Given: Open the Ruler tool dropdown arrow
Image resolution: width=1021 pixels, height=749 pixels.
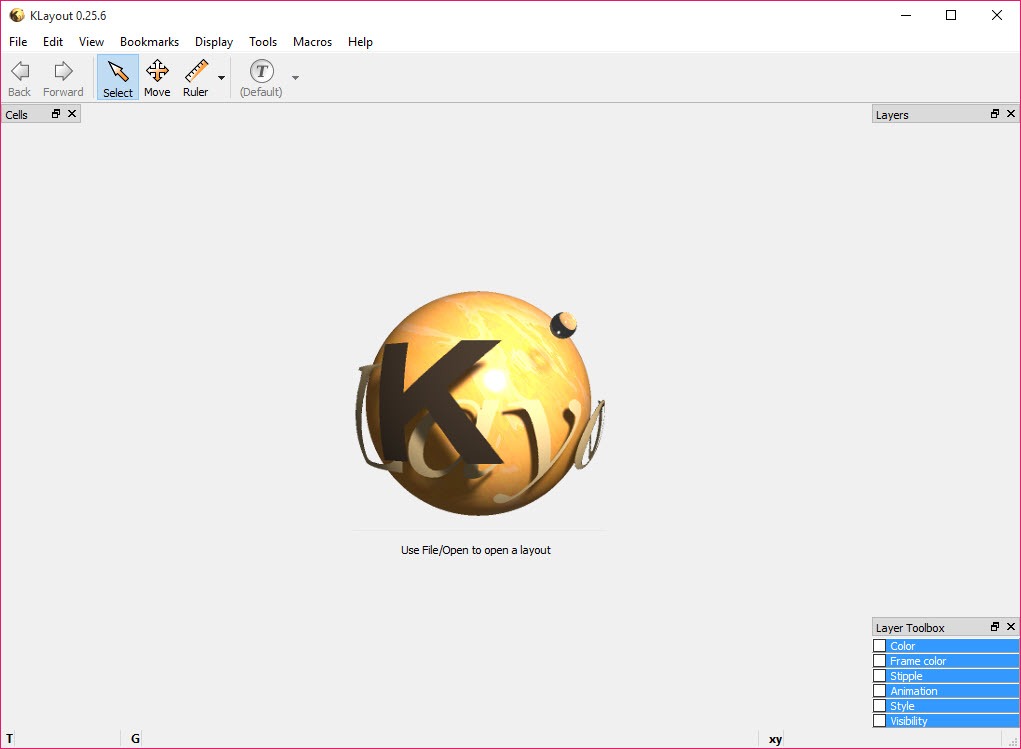Looking at the screenshot, I should click(x=221, y=78).
